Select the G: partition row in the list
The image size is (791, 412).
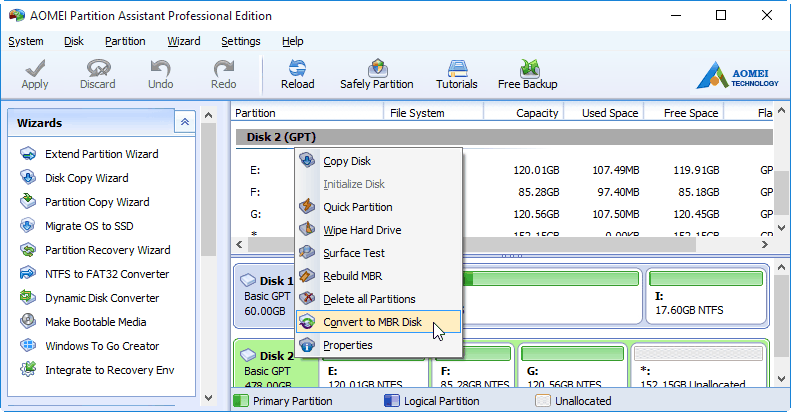coord(504,214)
